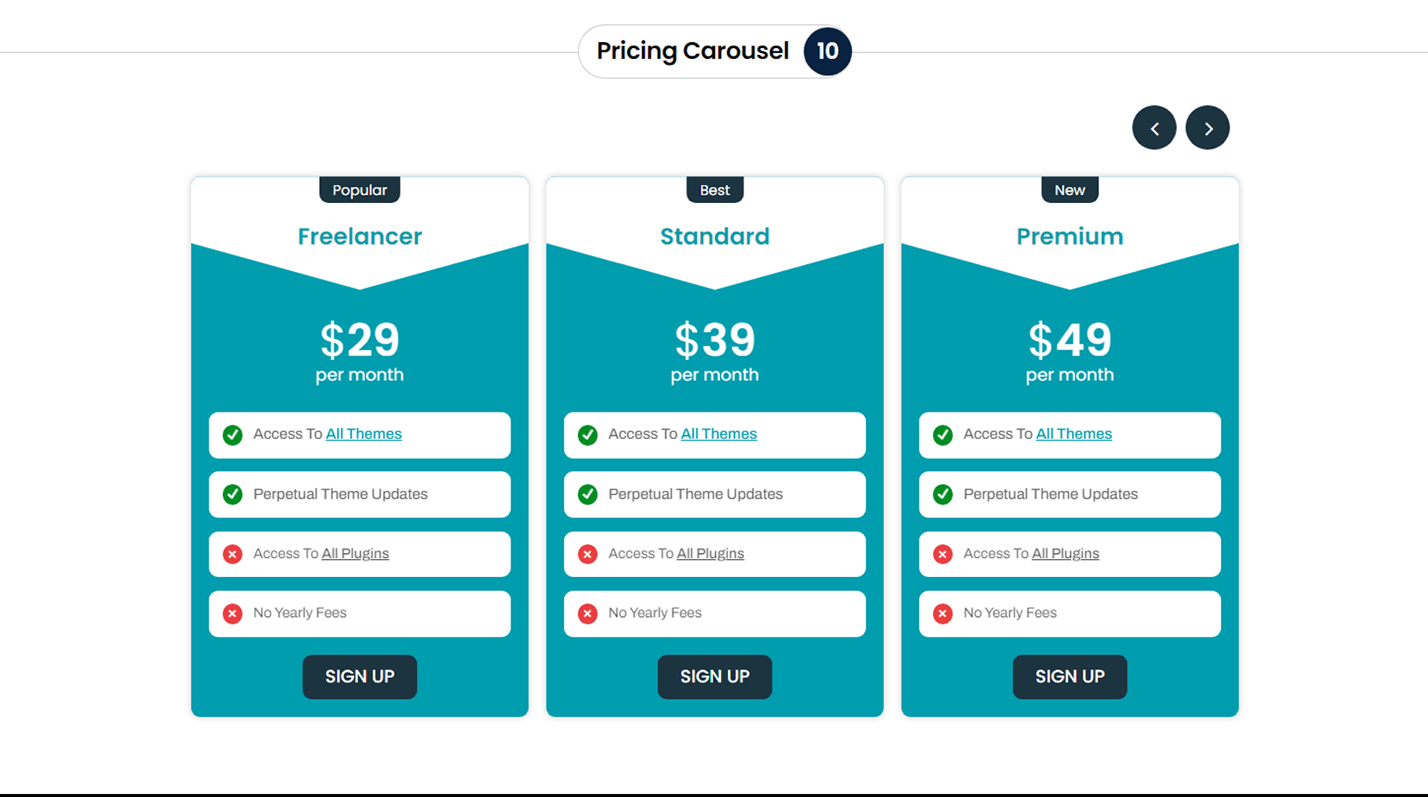The width and height of the screenshot is (1428, 797).
Task: Click red X icon beside Freelancer No Yearly Fees
Action: (232, 613)
